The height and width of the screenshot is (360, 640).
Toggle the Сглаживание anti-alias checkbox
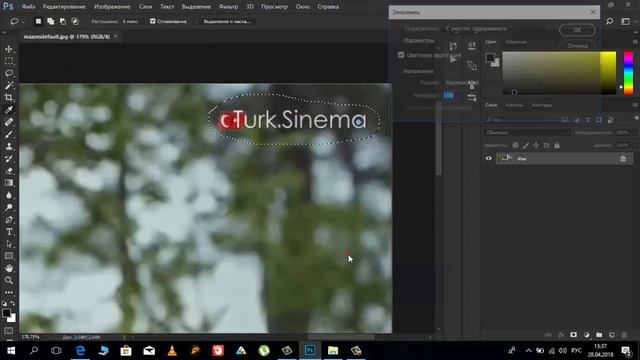(153, 21)
